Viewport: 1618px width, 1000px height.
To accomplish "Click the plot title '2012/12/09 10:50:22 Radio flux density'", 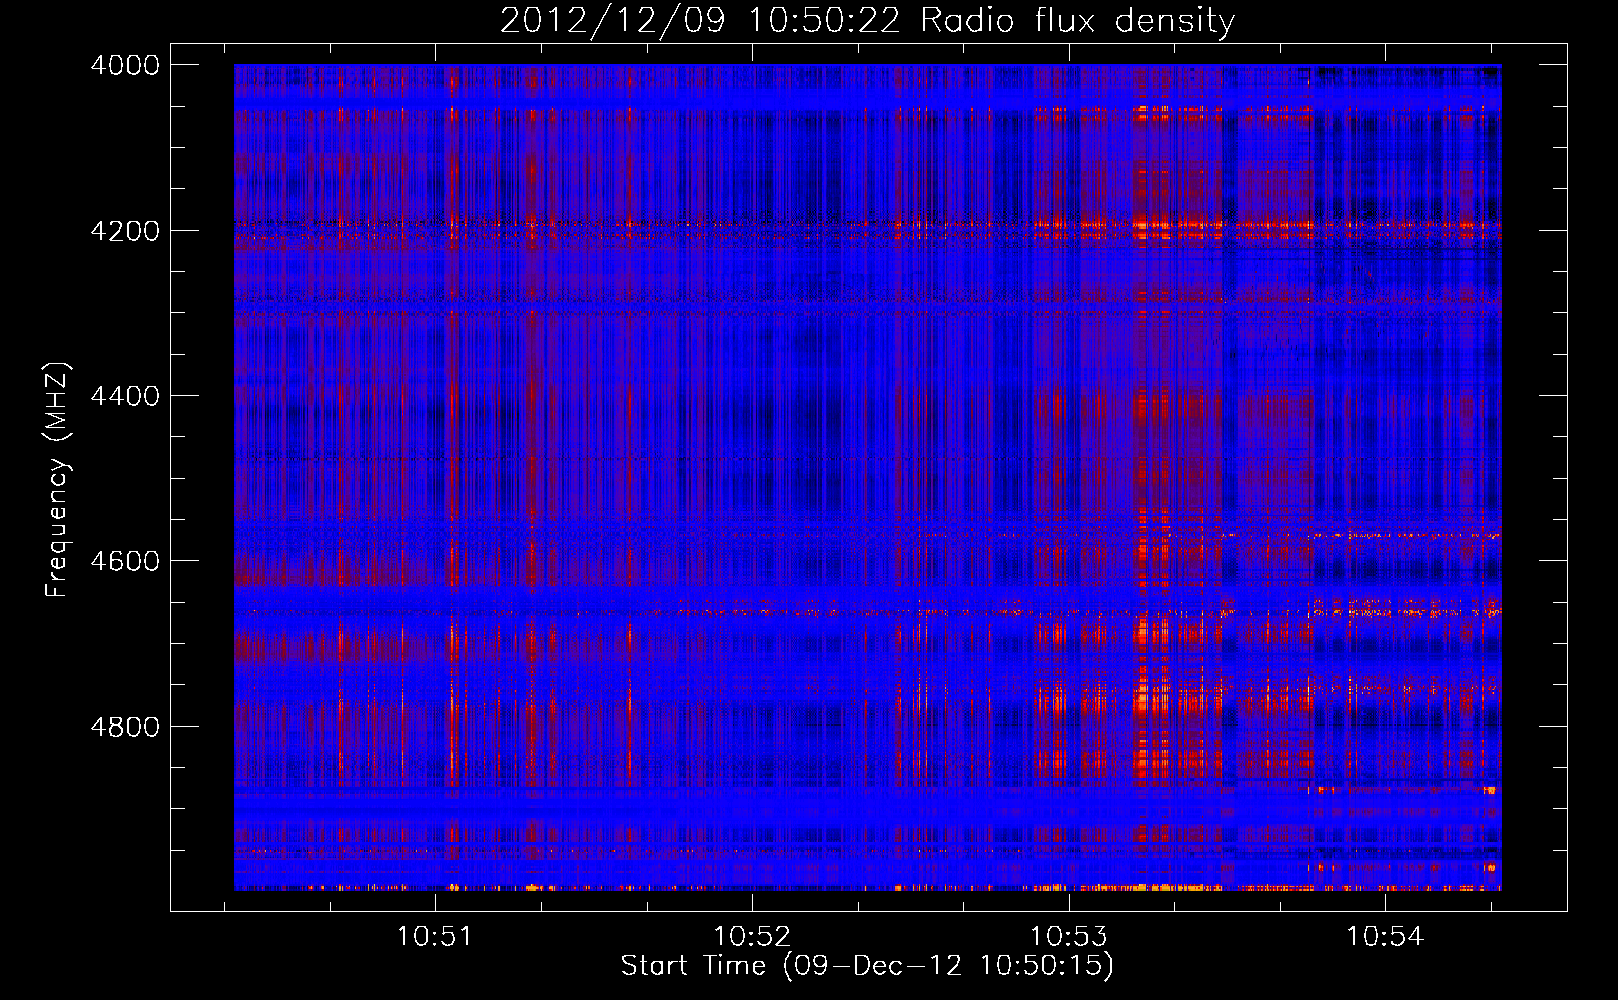I will coord(868,21).
